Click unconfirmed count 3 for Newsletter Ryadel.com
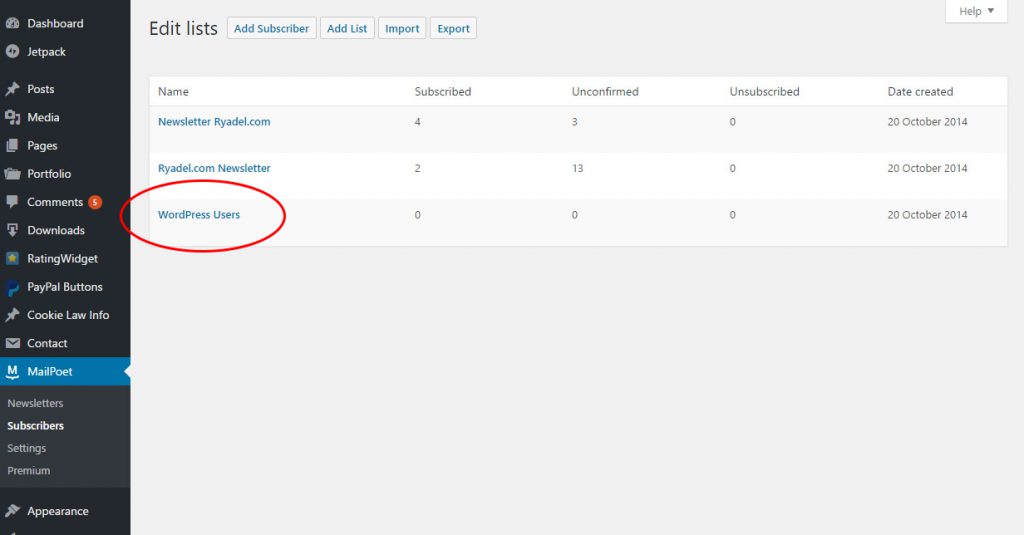 point(575,122)
